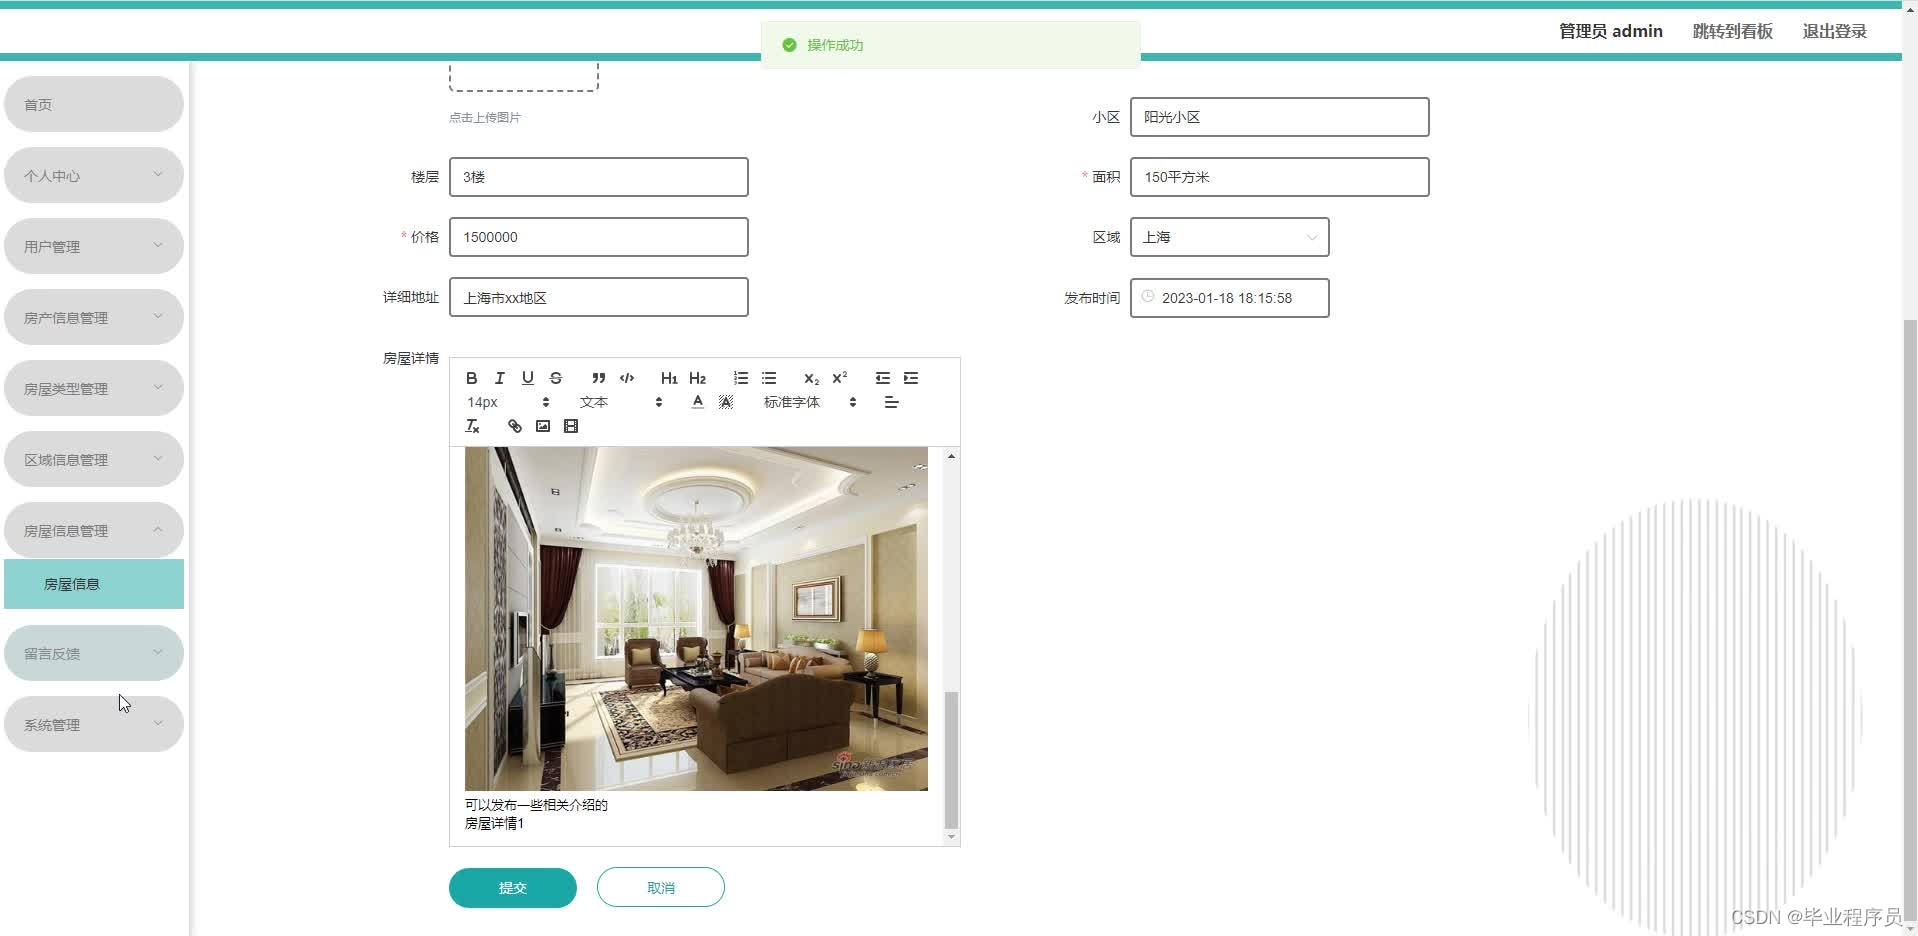The width and height of the screenshot is (1918, 936).
Task: Click the 管理员 admin label
Action: point(1610,31)
